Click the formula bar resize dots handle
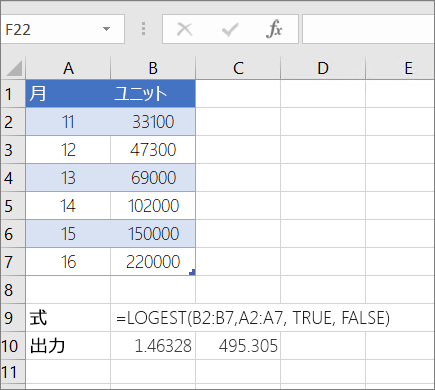Viewport: 435px width, 390px height. click(x=143, y=29)
